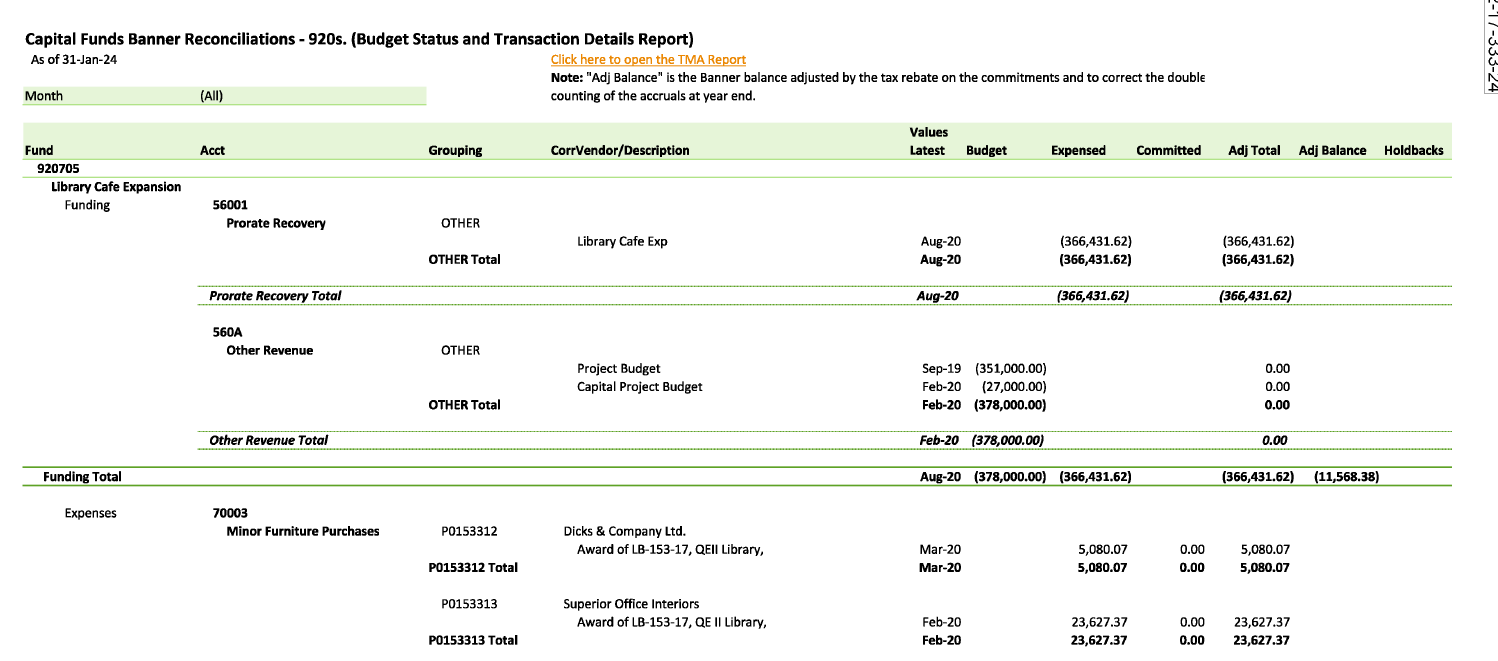Click the Adj Balance column header
Screen dimensions: 1498x661
click(x=1332, y=151)
